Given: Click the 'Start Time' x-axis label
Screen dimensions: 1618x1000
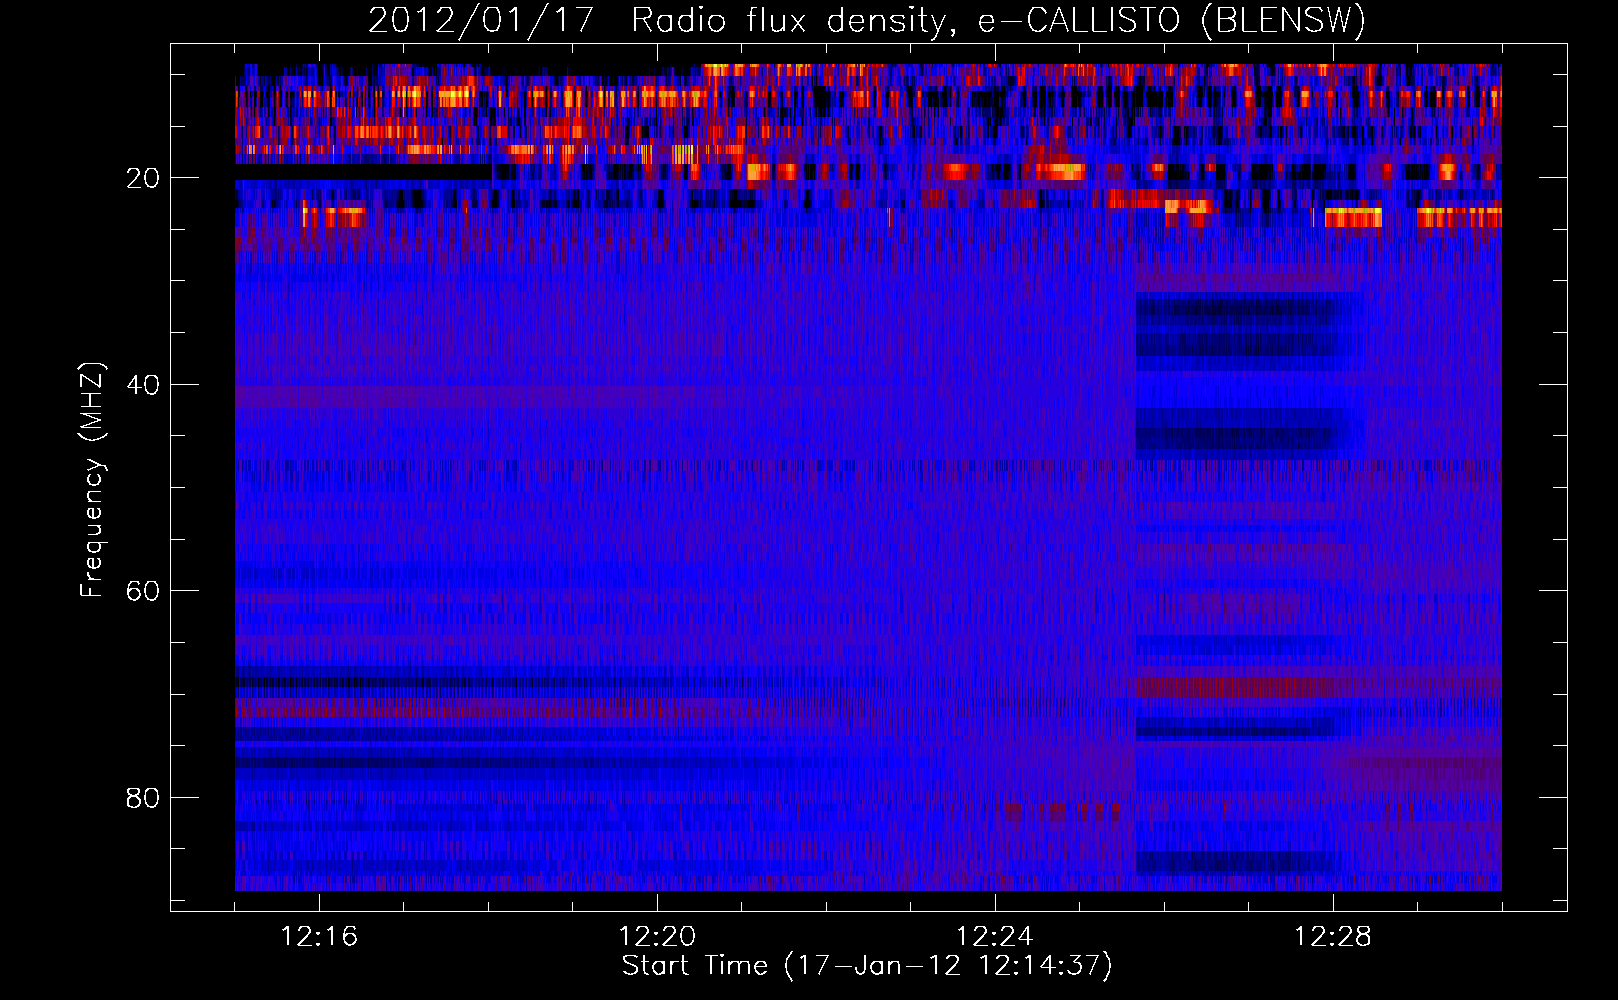Looking at the screenshot, I should [x=867, y=966].
